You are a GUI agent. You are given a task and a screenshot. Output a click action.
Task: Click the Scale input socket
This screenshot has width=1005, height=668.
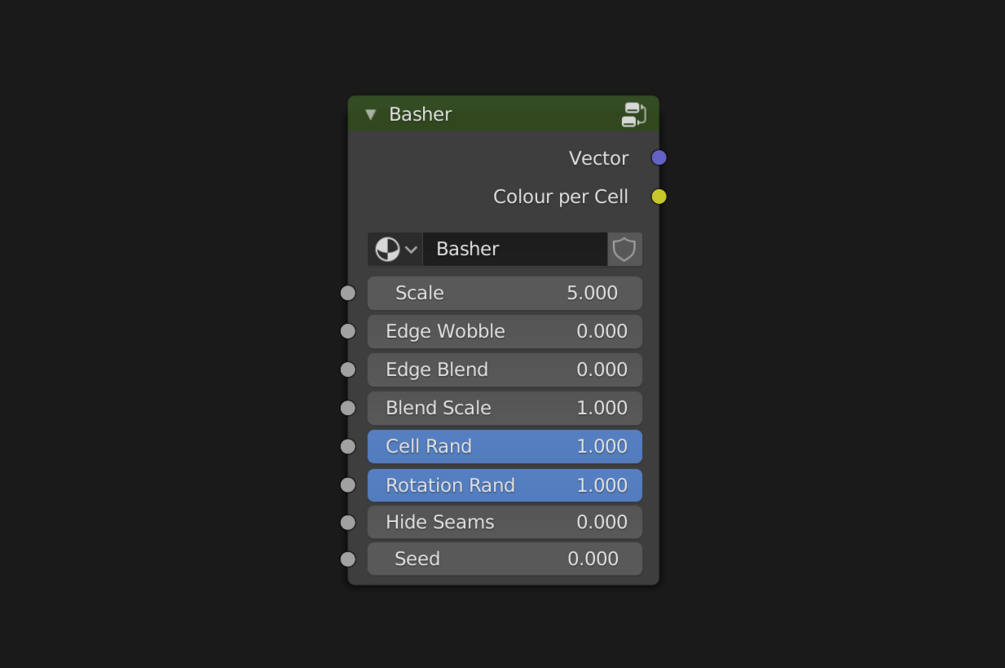[x=348, y=293]
